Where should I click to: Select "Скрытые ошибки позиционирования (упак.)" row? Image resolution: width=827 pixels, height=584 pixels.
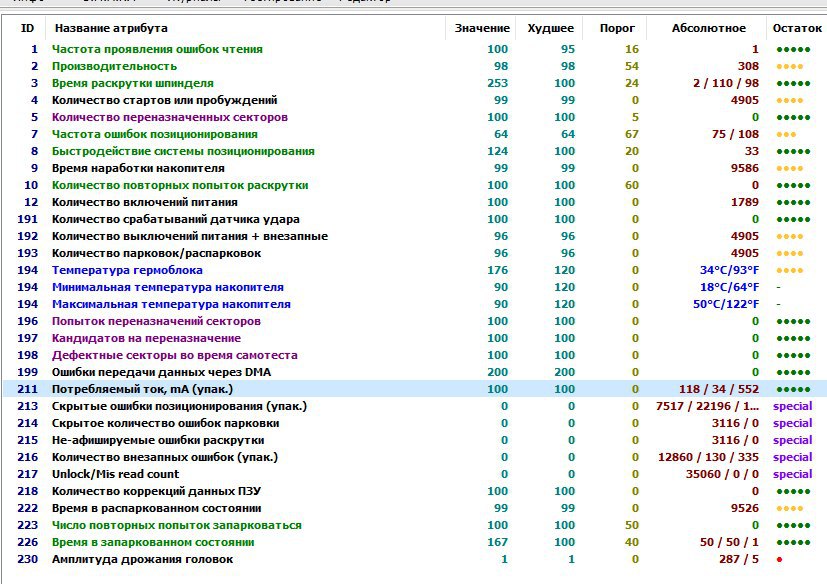point(415,406)
